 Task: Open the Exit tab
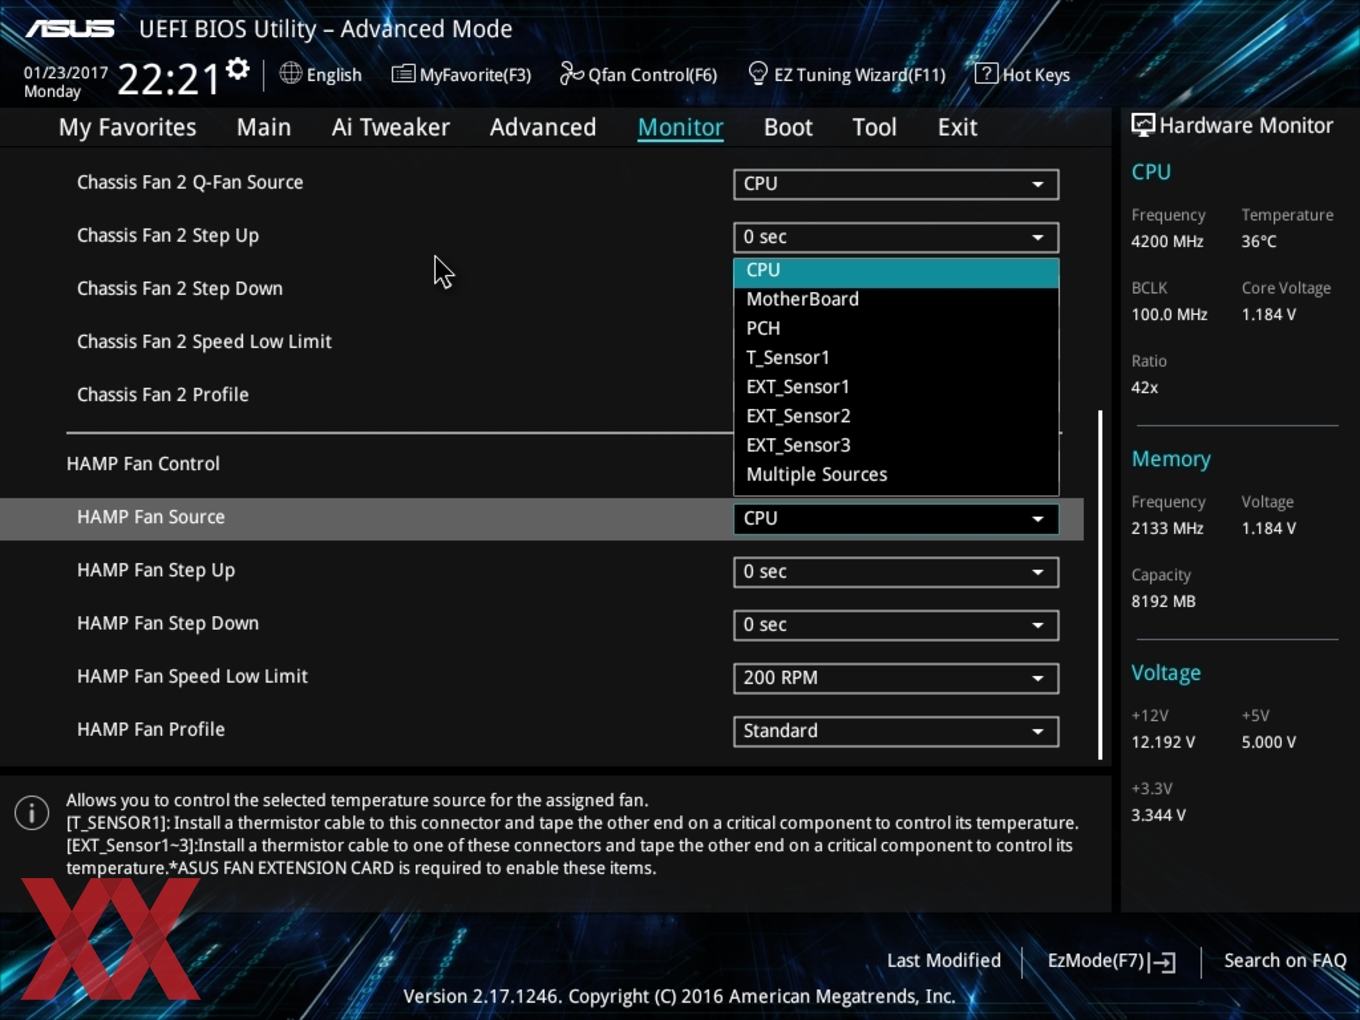click(x=957, y=127)
